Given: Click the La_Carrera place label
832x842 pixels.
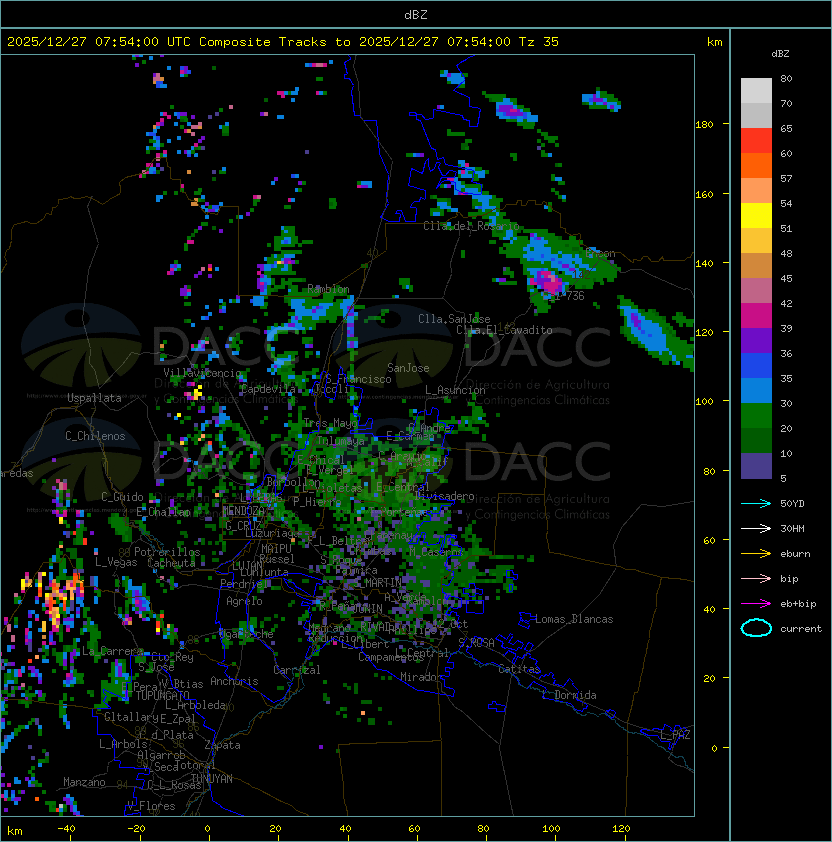Looking at the screenshot, I should 113,651.
